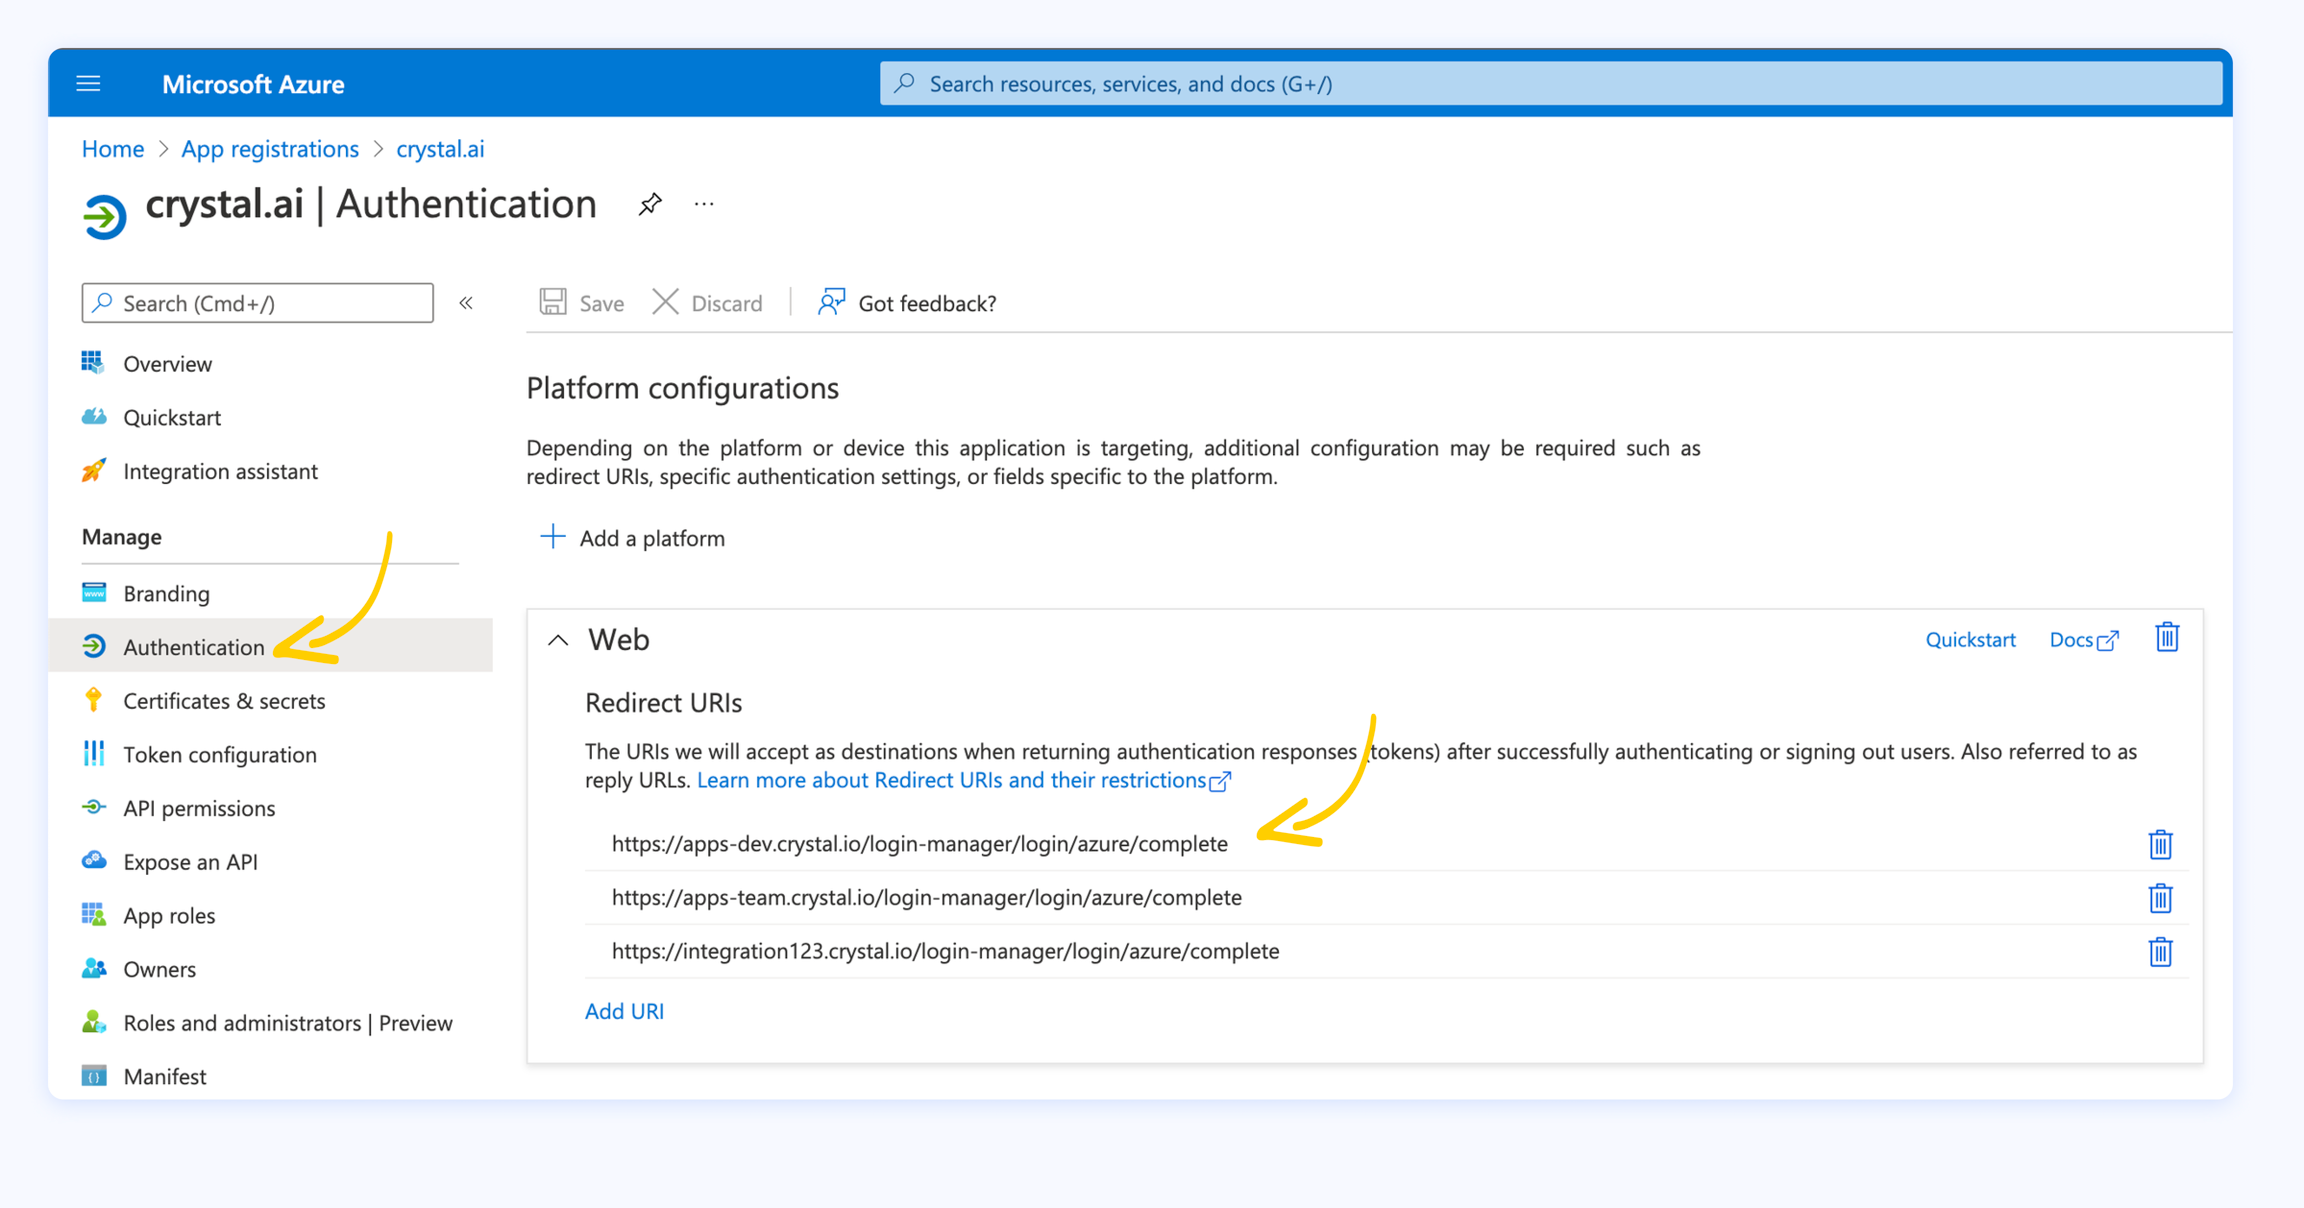
Task: Delete the apps-team redirect URI
Action: (x=2160, y=898)
